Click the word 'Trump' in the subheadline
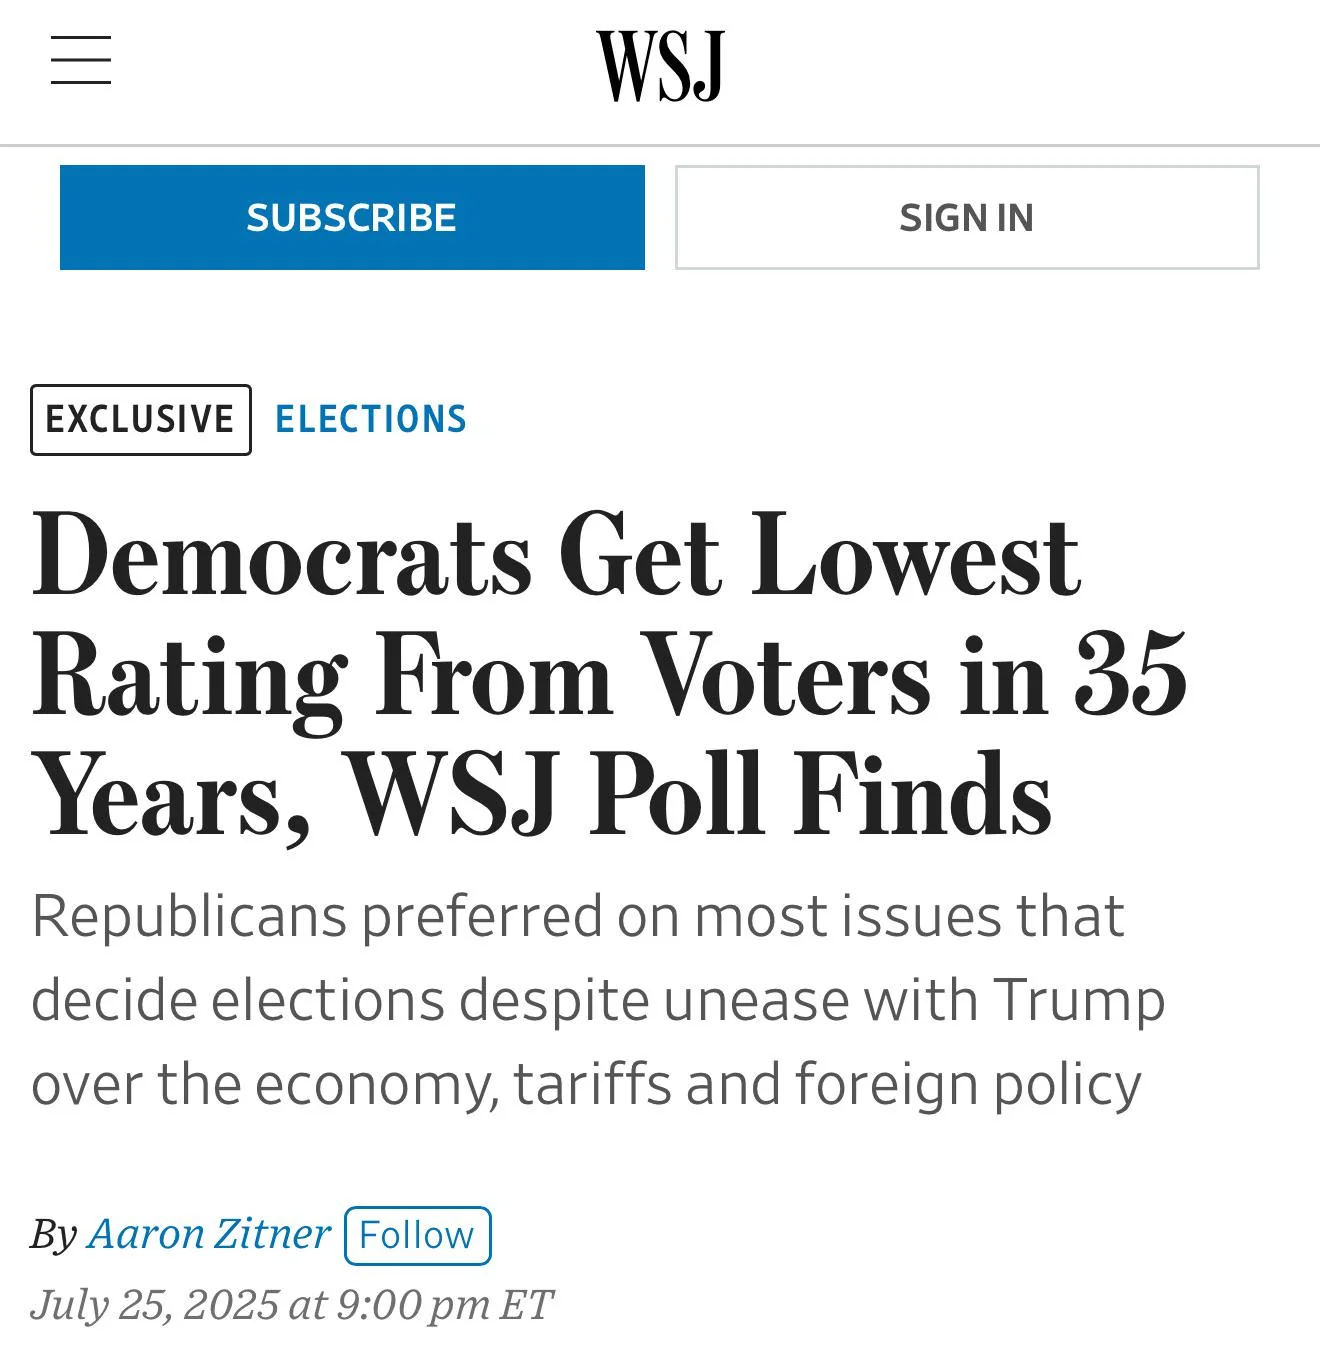 pyautogui.click(x=1080, y=1001)
